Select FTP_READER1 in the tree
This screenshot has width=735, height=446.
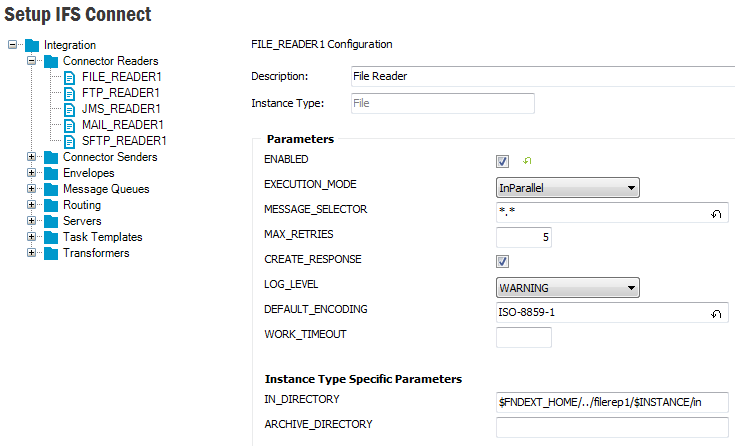pyautogui.click(x=121, y=93)
